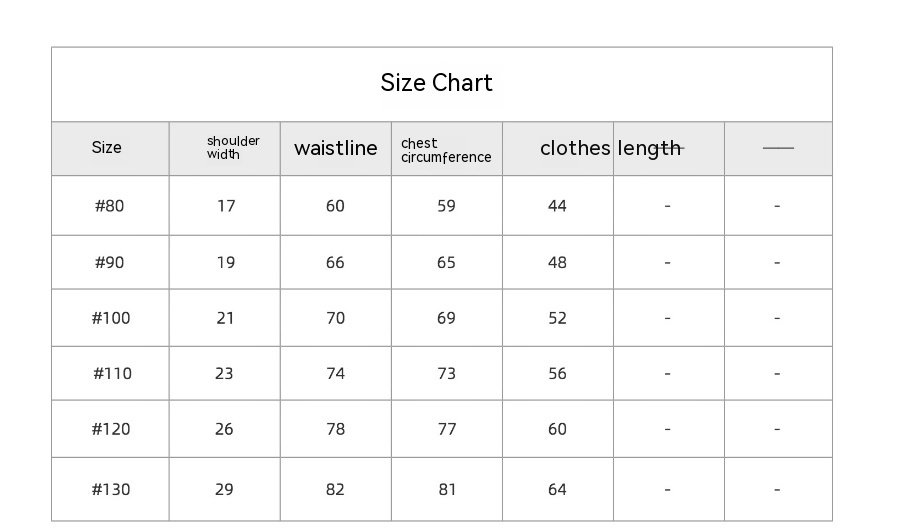This screenshot has width=922, height=530.
Task: Click the #100 size row label
Action: pyautogui.click(x=110, y=318)
